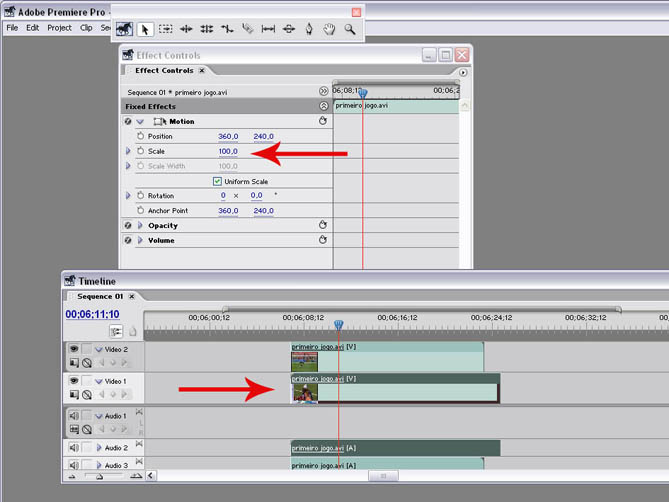The height and width of the screenshot is (502, 669).
Task: Open the Edit menu
Action: tap(33, 28)
